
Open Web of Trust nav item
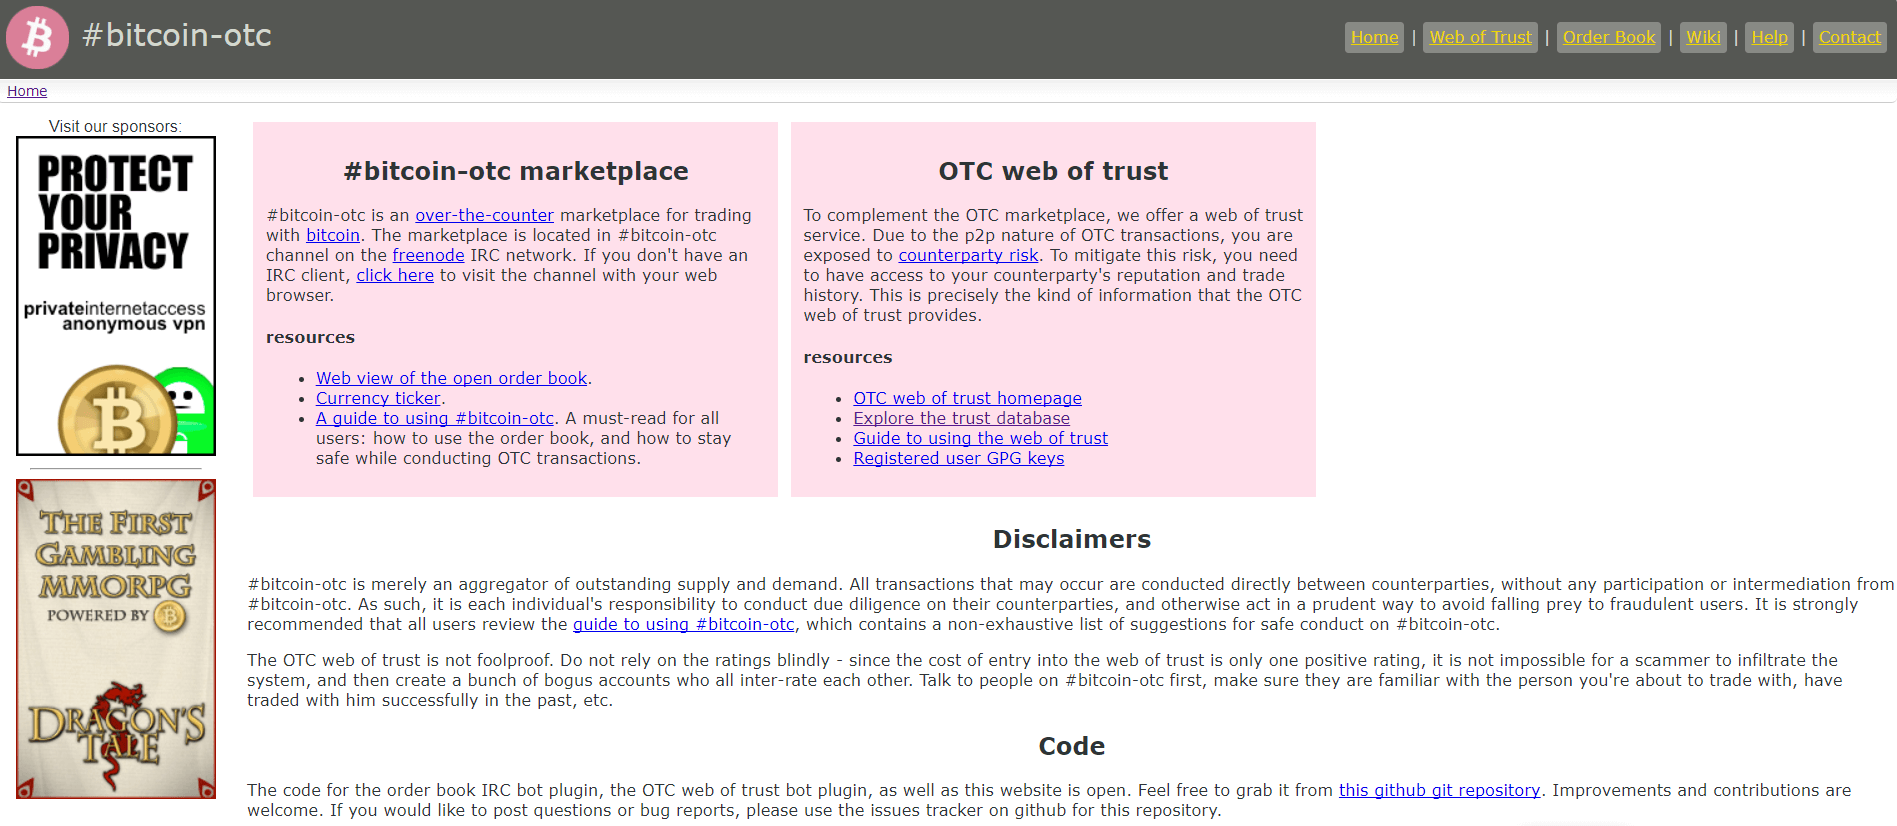(x=1480, y=37)
